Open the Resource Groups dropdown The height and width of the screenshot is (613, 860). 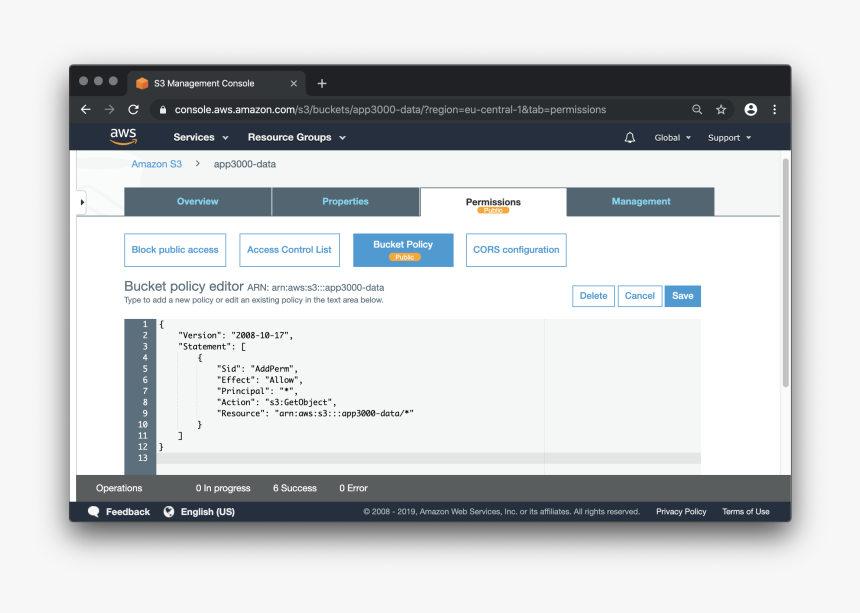pyautogui.click(x=297, y=138)
